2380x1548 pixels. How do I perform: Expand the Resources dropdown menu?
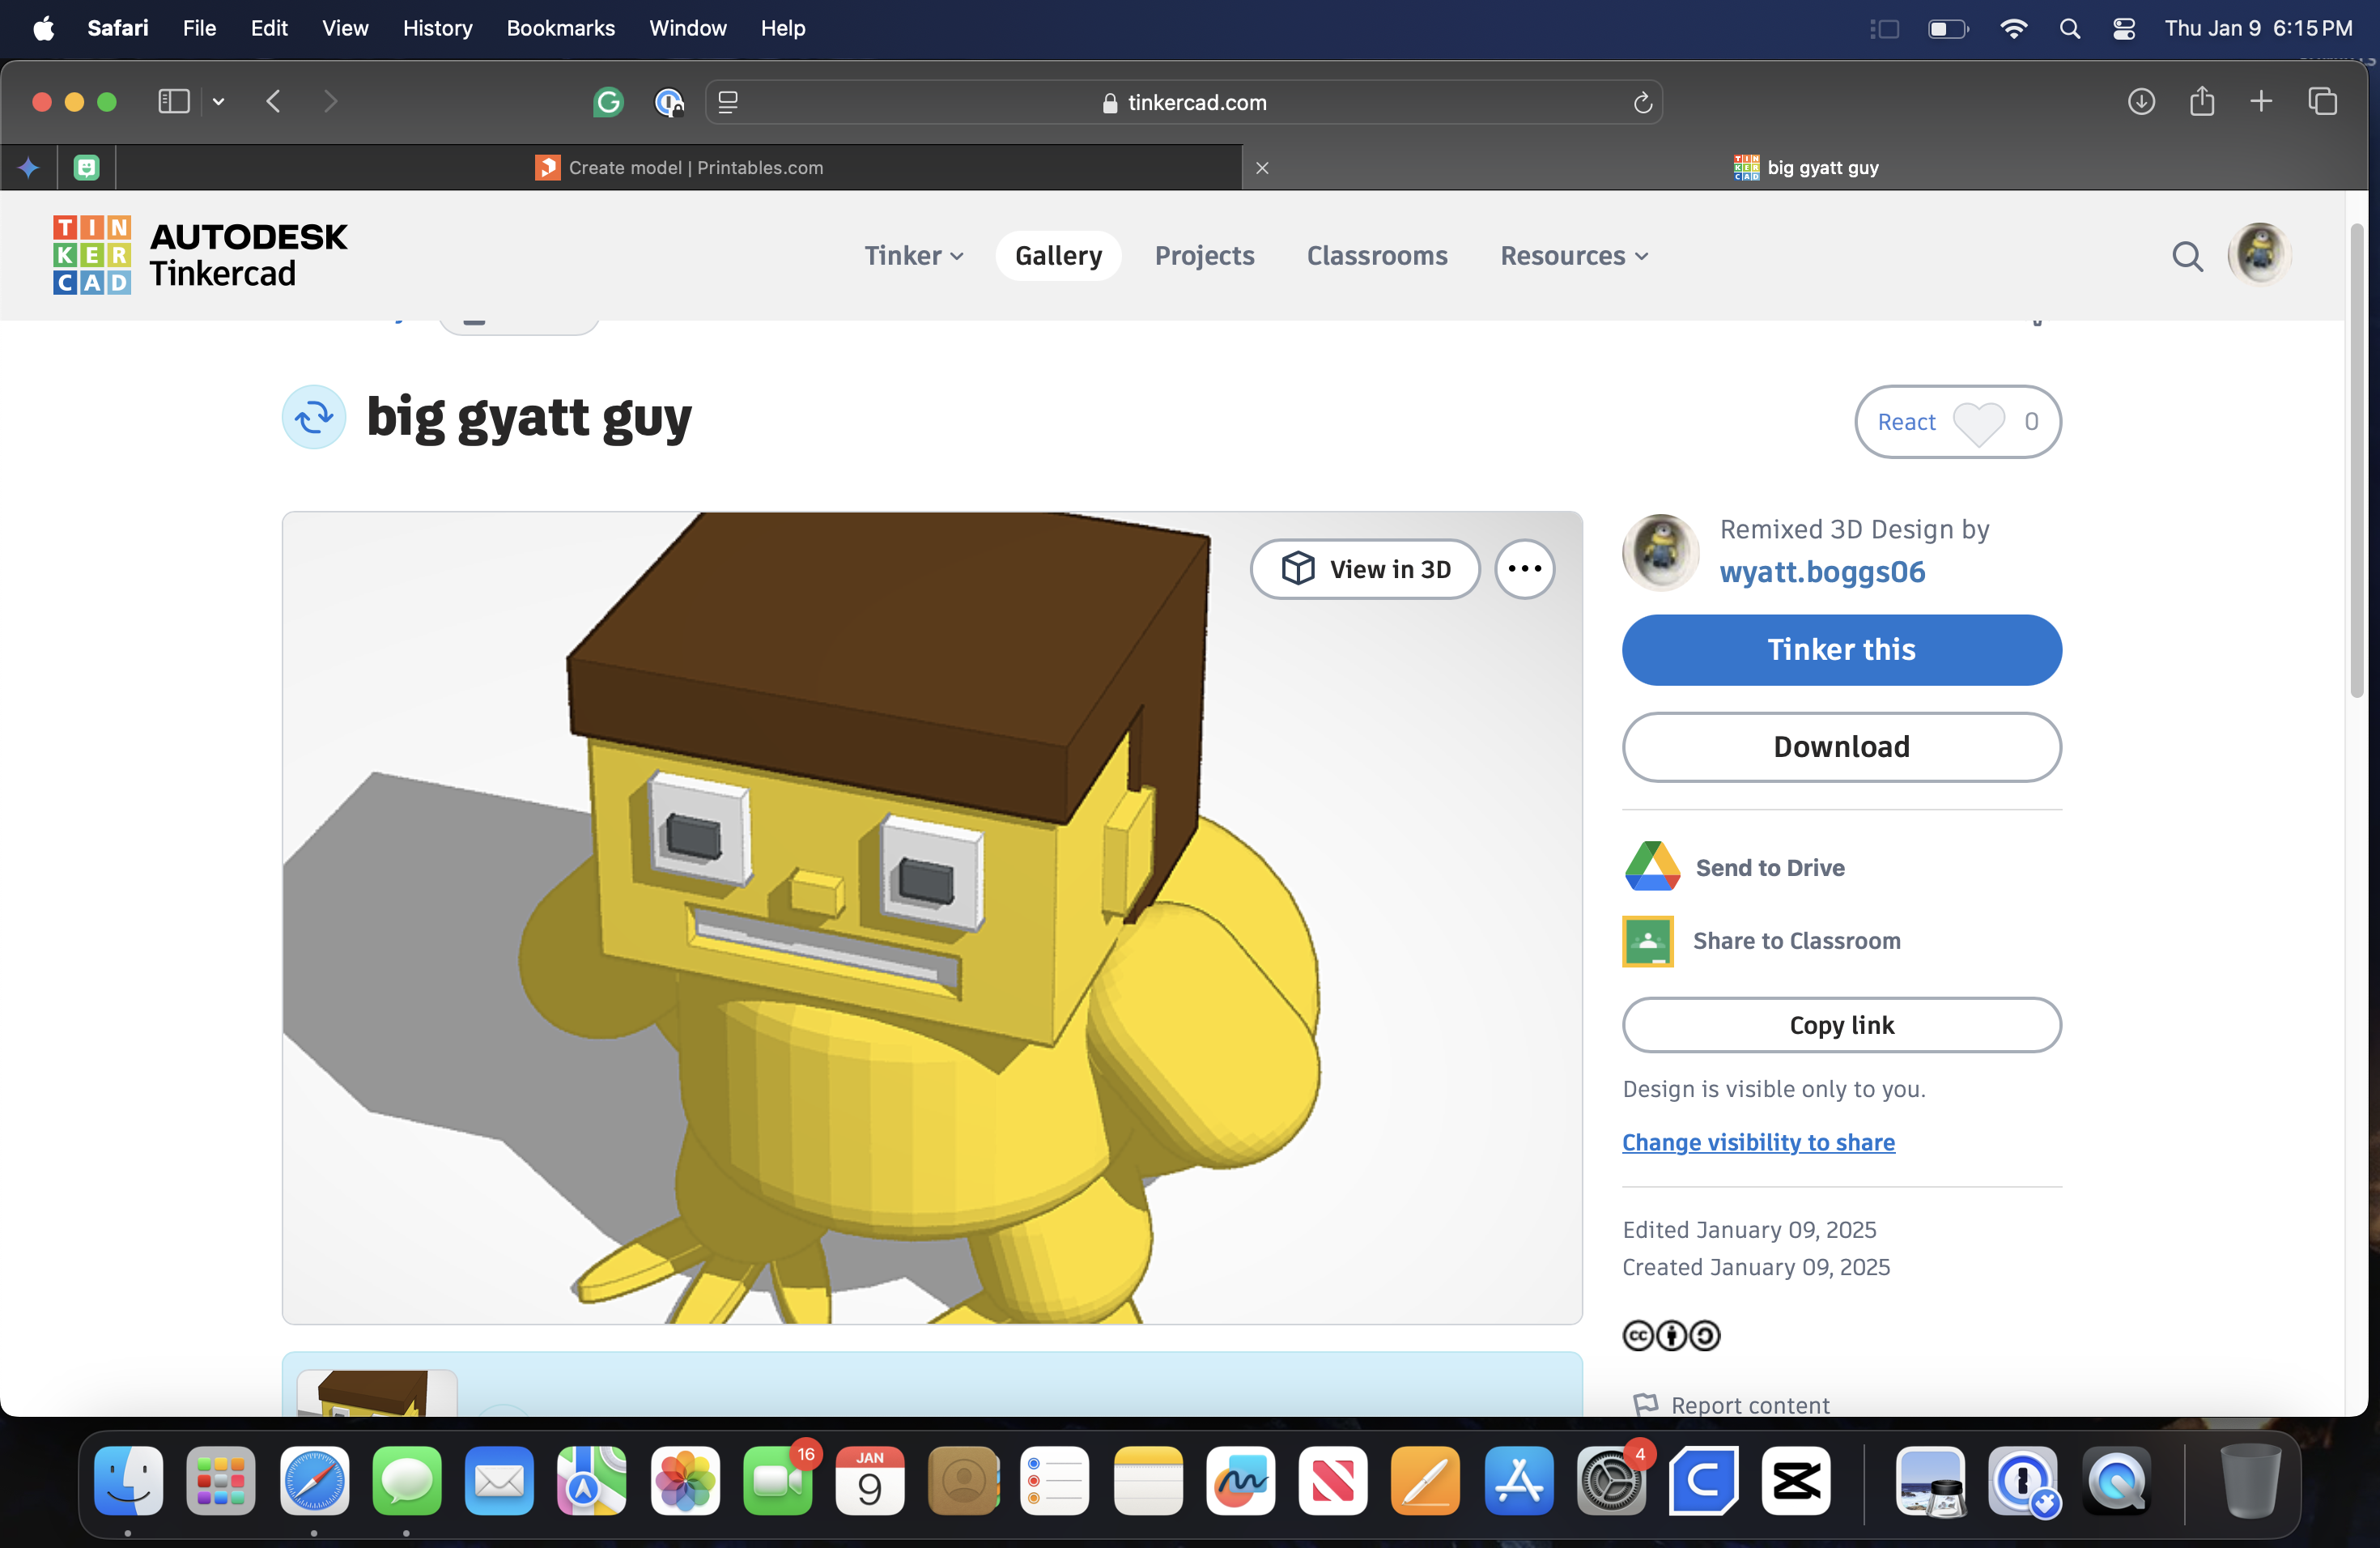pos(1574,256)
